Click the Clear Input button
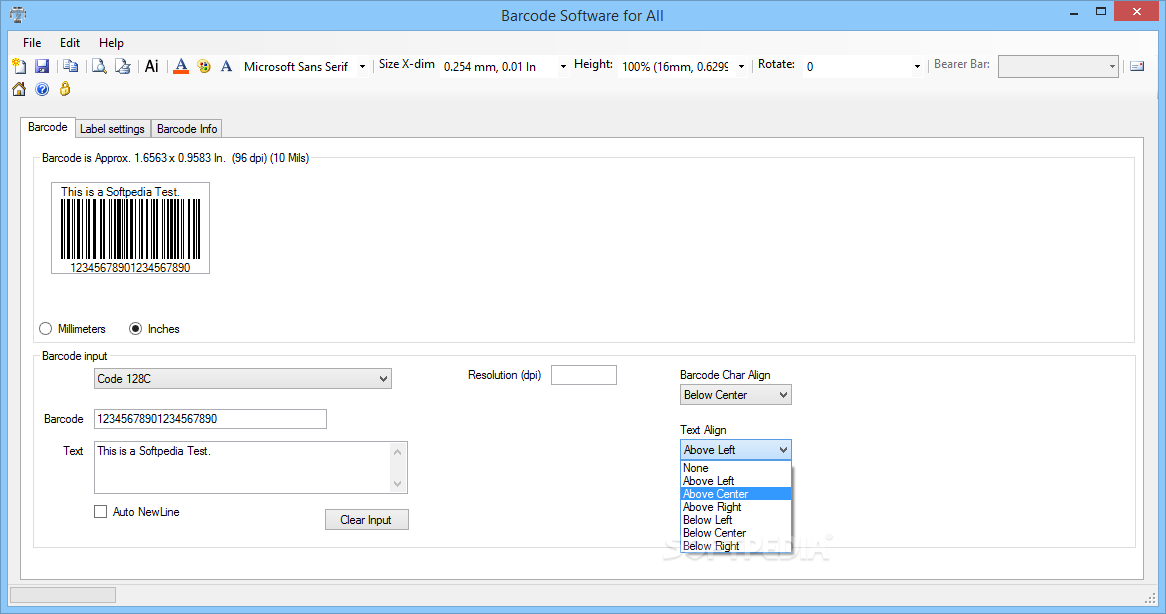The image size is (1166, 614). 367,520
